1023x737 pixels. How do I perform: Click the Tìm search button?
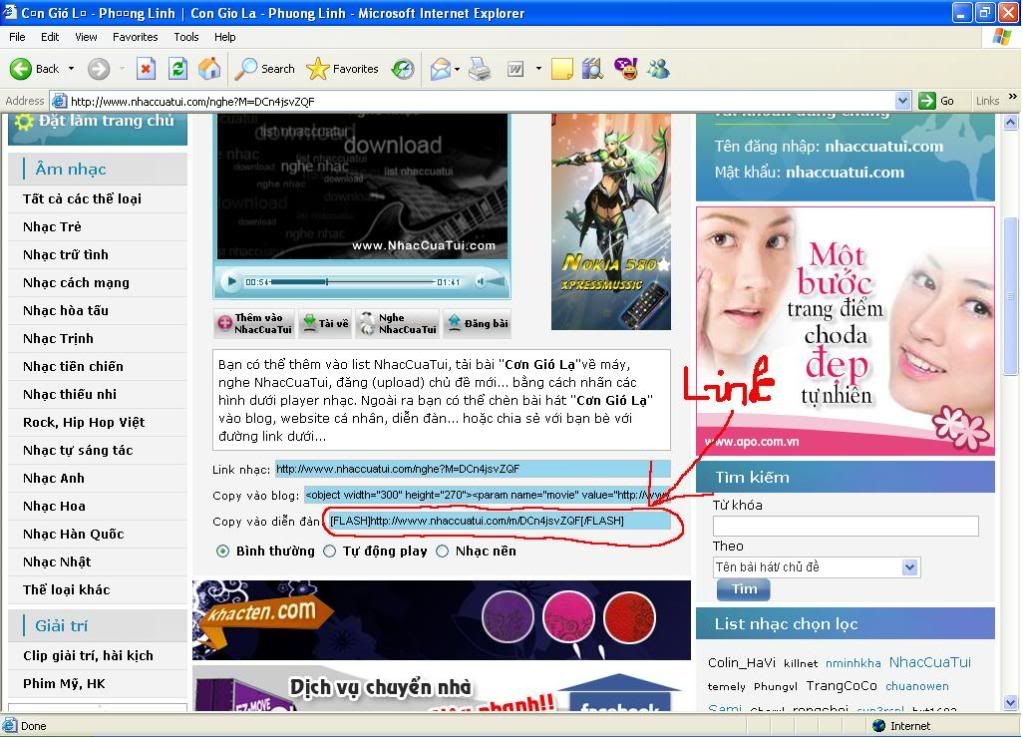[743, 589]
